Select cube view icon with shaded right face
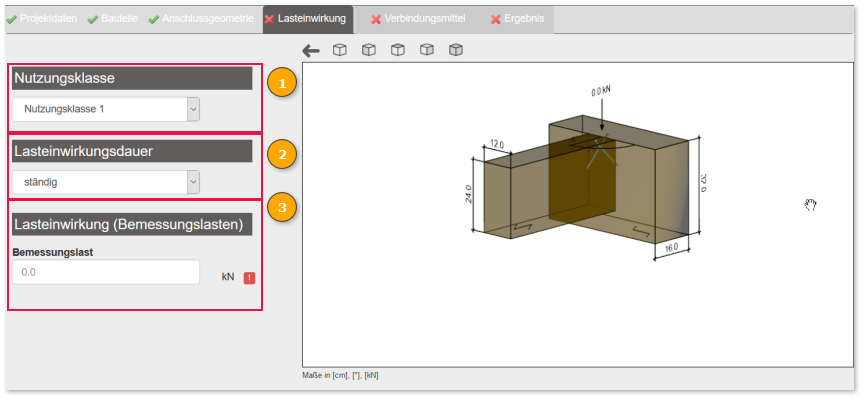Viewport: 863px width, 399px height. tap(427, 50)
